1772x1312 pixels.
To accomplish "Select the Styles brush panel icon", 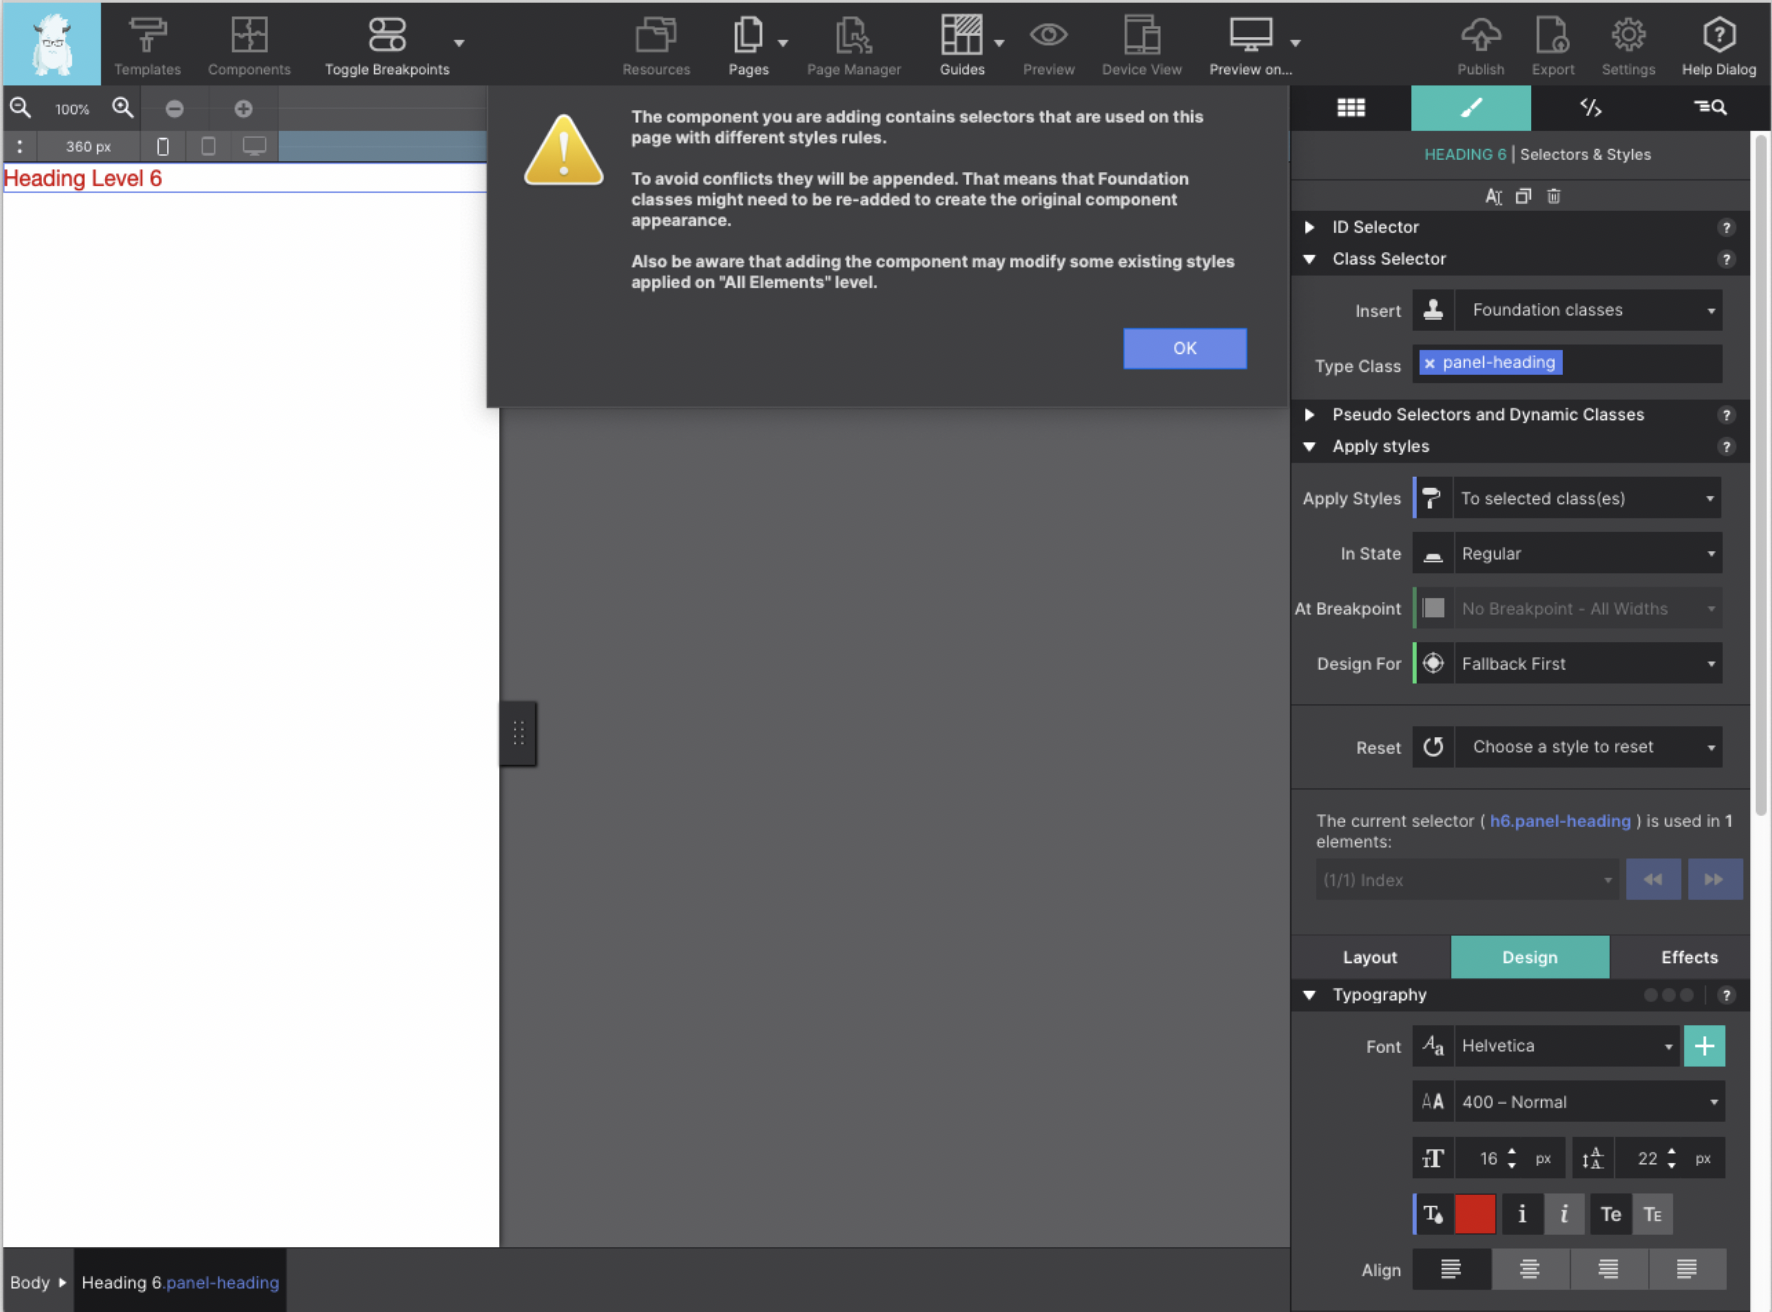I will 1470,107.
